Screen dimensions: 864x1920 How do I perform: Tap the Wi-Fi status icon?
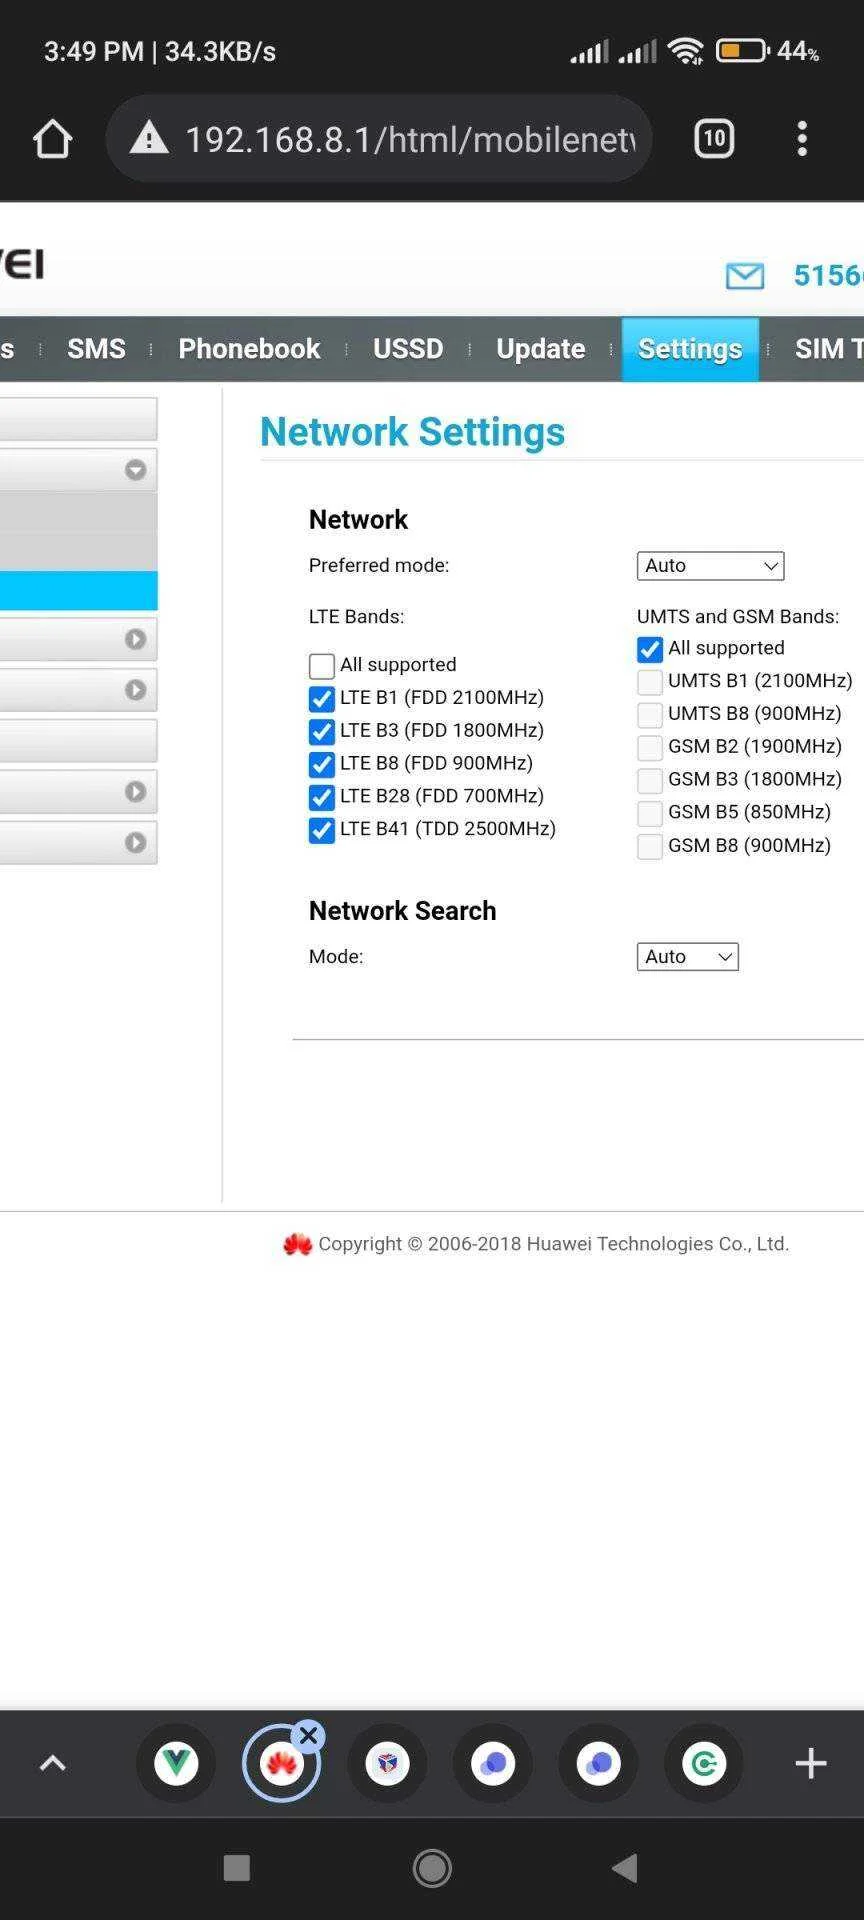(x=686, y=51)
